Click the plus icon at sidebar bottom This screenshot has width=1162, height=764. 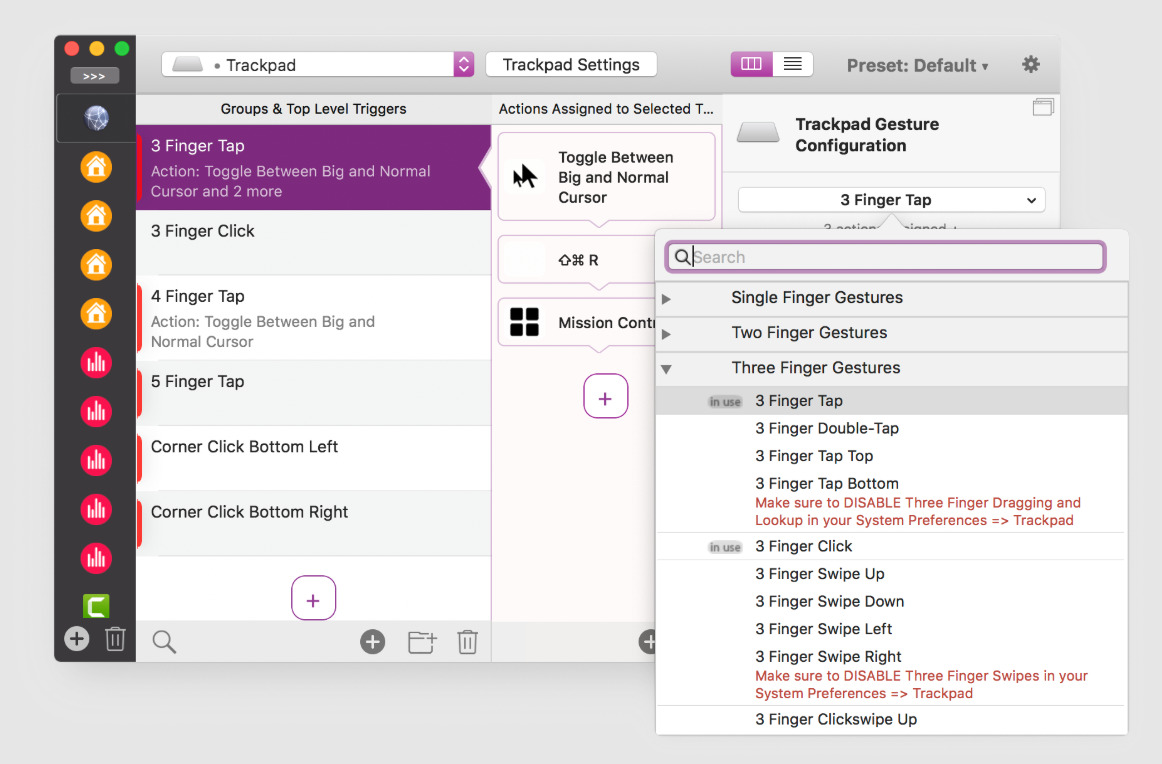pos(76,639)
